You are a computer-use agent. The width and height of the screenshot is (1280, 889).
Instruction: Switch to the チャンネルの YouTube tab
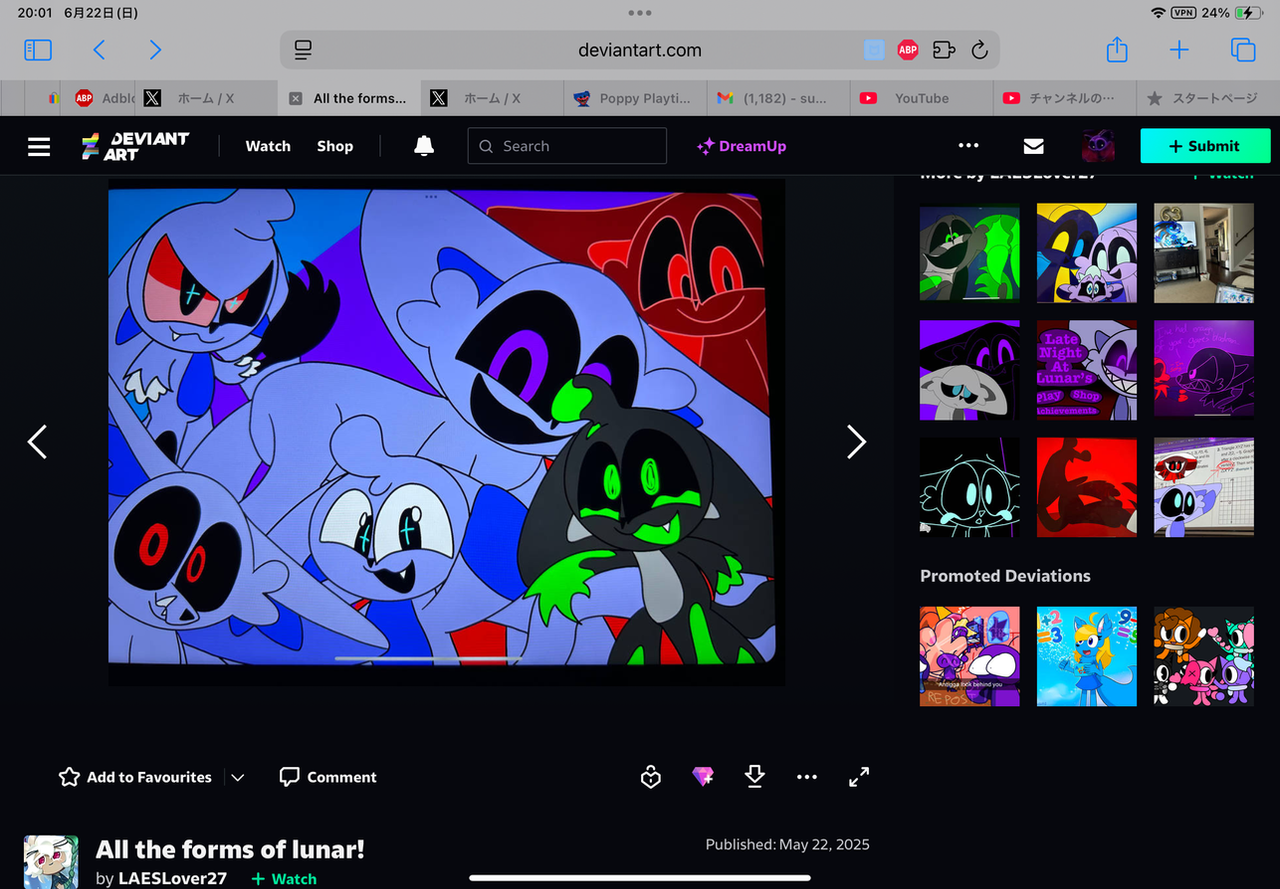click(1065, 98)
